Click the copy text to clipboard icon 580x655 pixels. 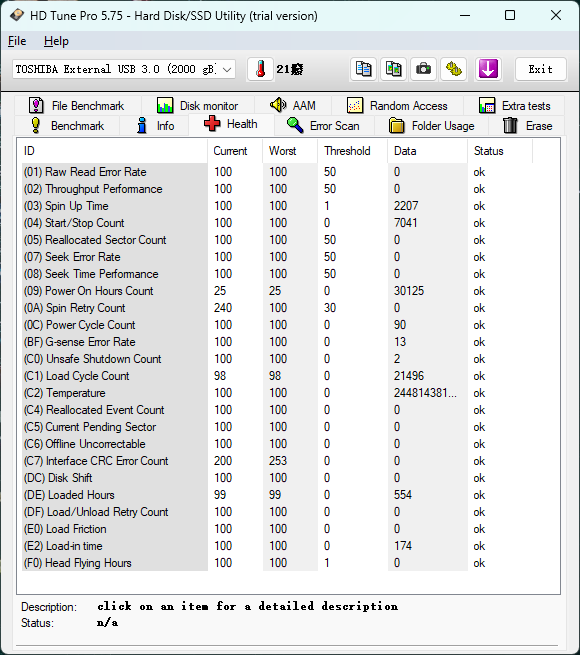pyautogui.click(x=363, y=69)
